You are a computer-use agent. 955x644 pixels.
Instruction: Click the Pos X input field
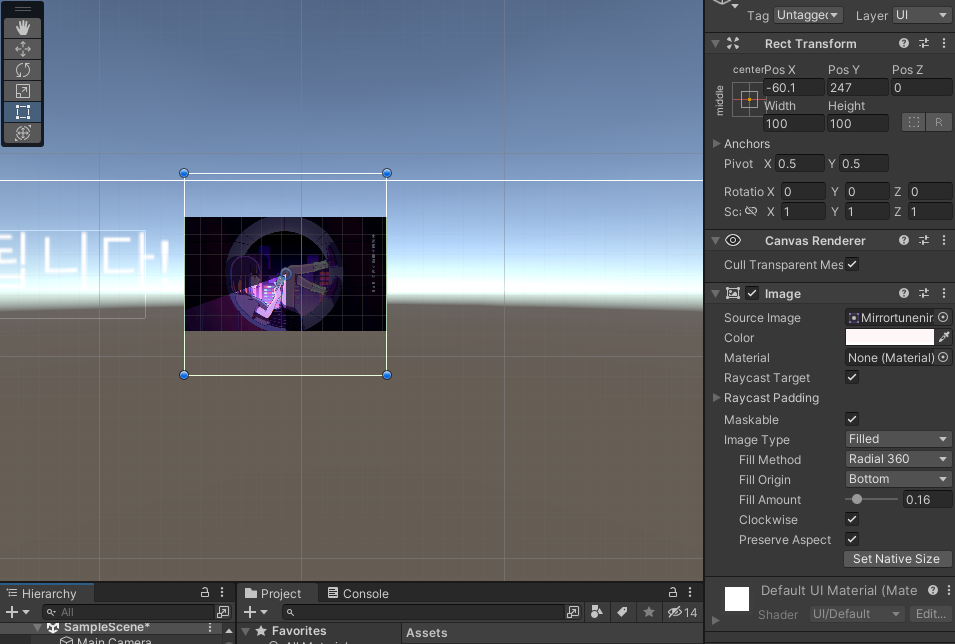point(794,87)
